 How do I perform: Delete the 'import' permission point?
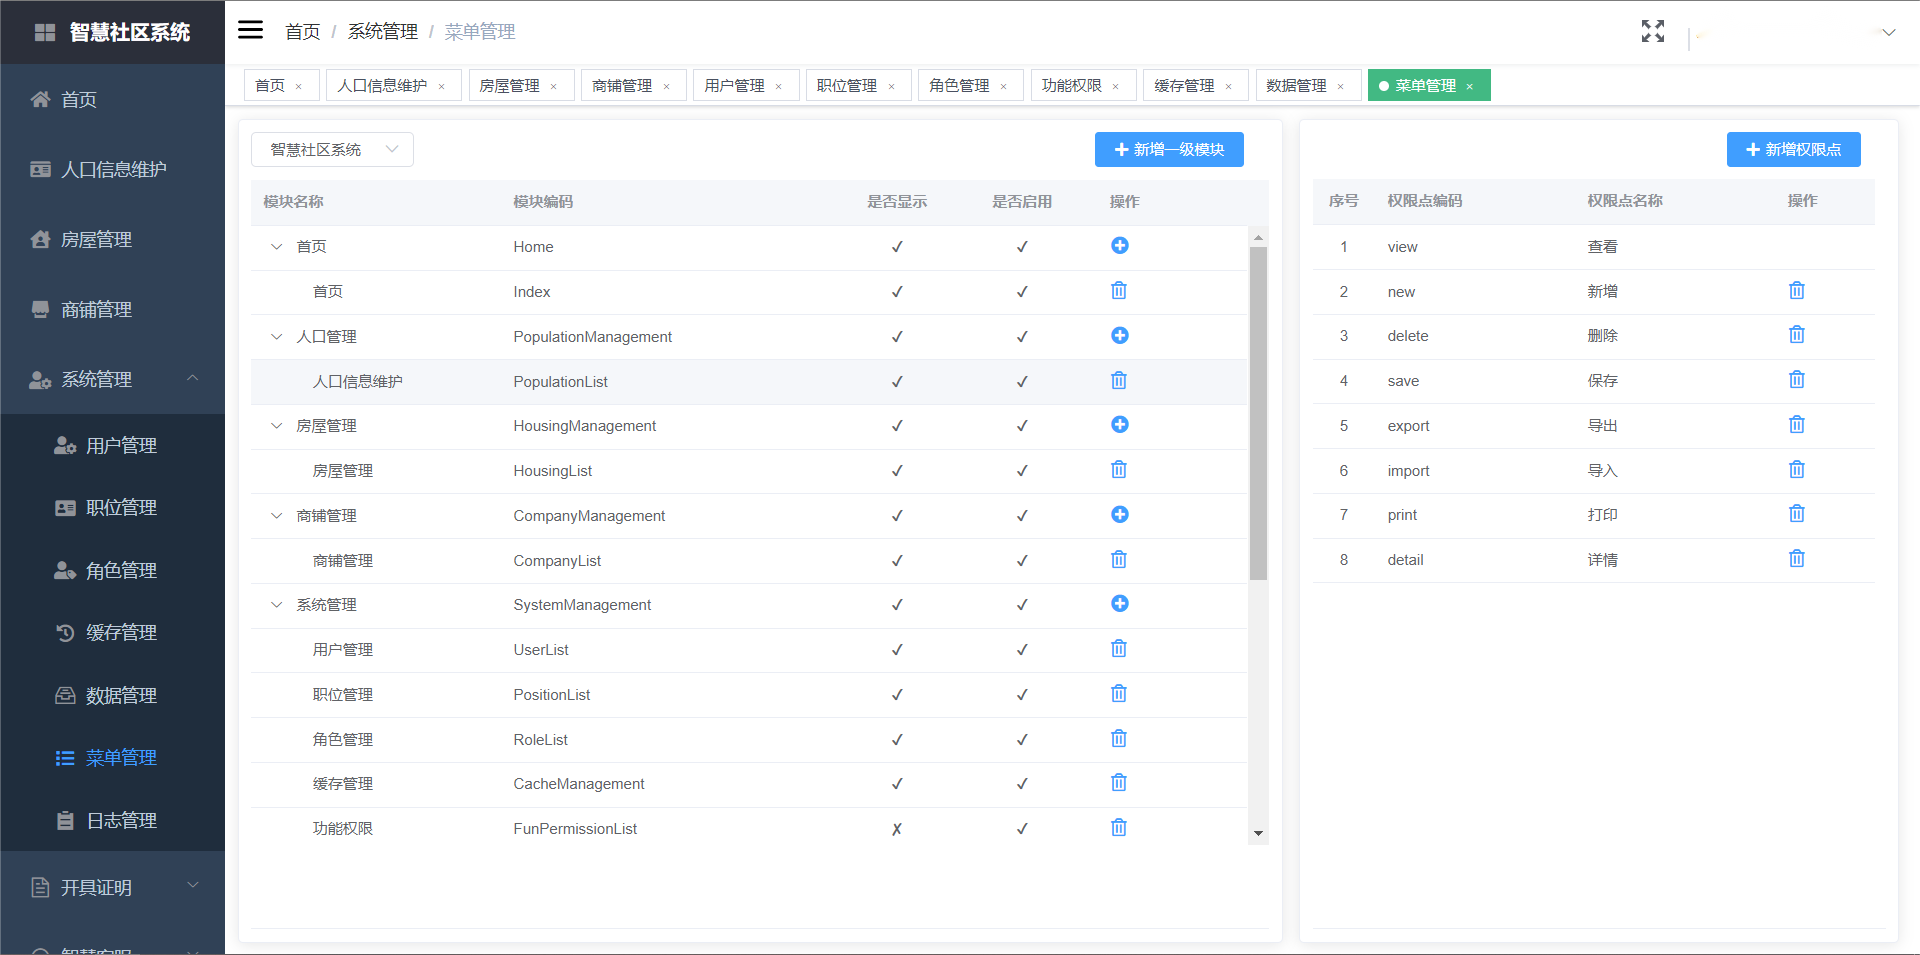[1797, 470]
